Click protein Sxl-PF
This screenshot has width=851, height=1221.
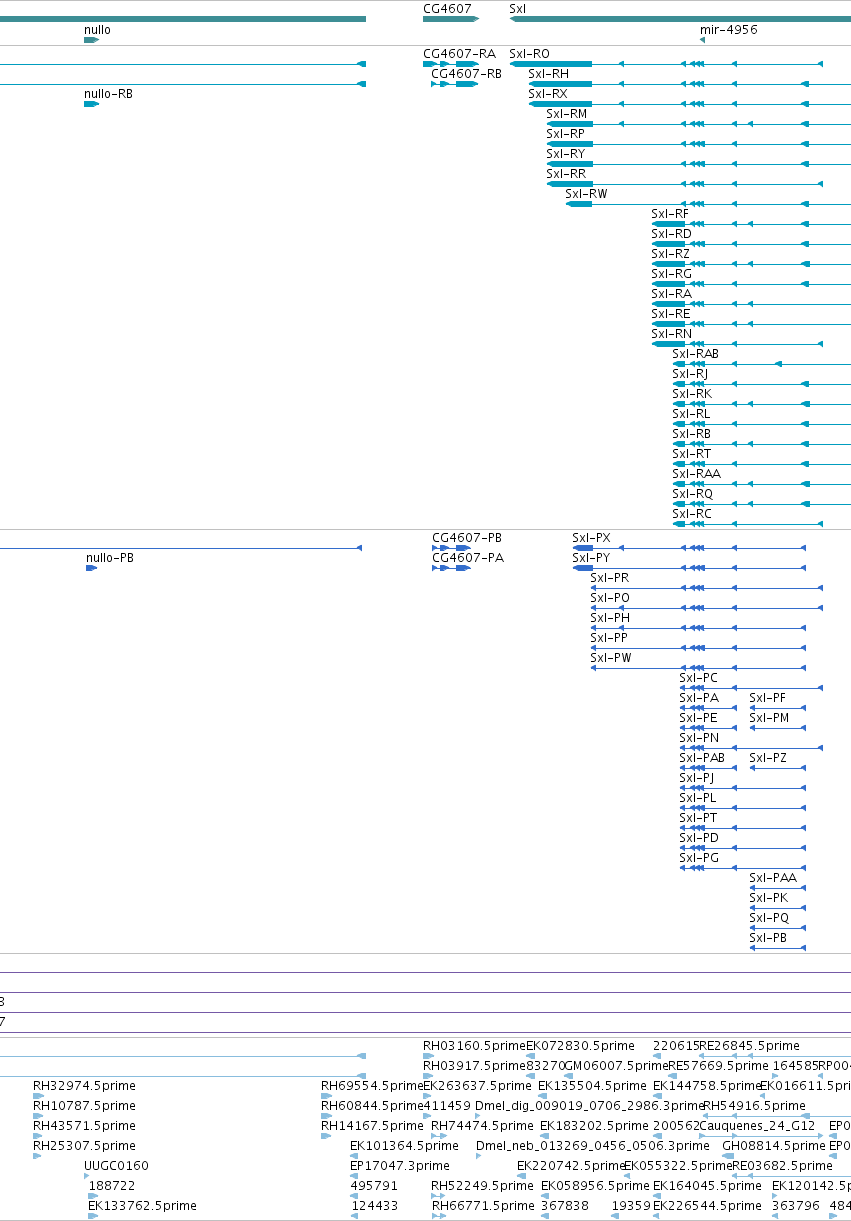pyautogui.click(x=768, y=698)
